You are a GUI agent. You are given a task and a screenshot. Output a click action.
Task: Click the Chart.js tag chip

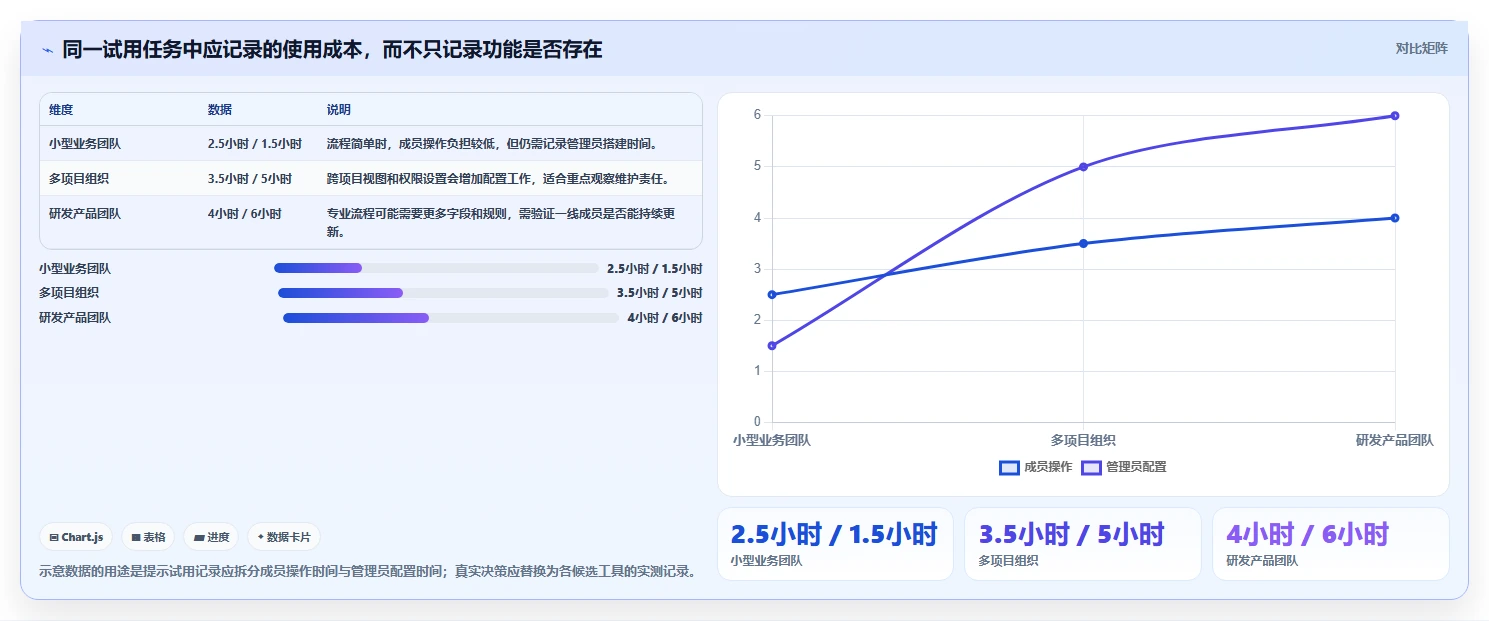[x=77, y=537]
